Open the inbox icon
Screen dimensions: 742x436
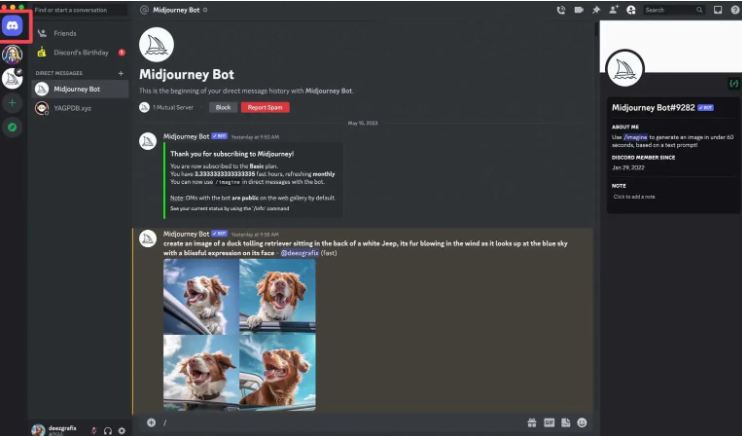tap(717, 10)
